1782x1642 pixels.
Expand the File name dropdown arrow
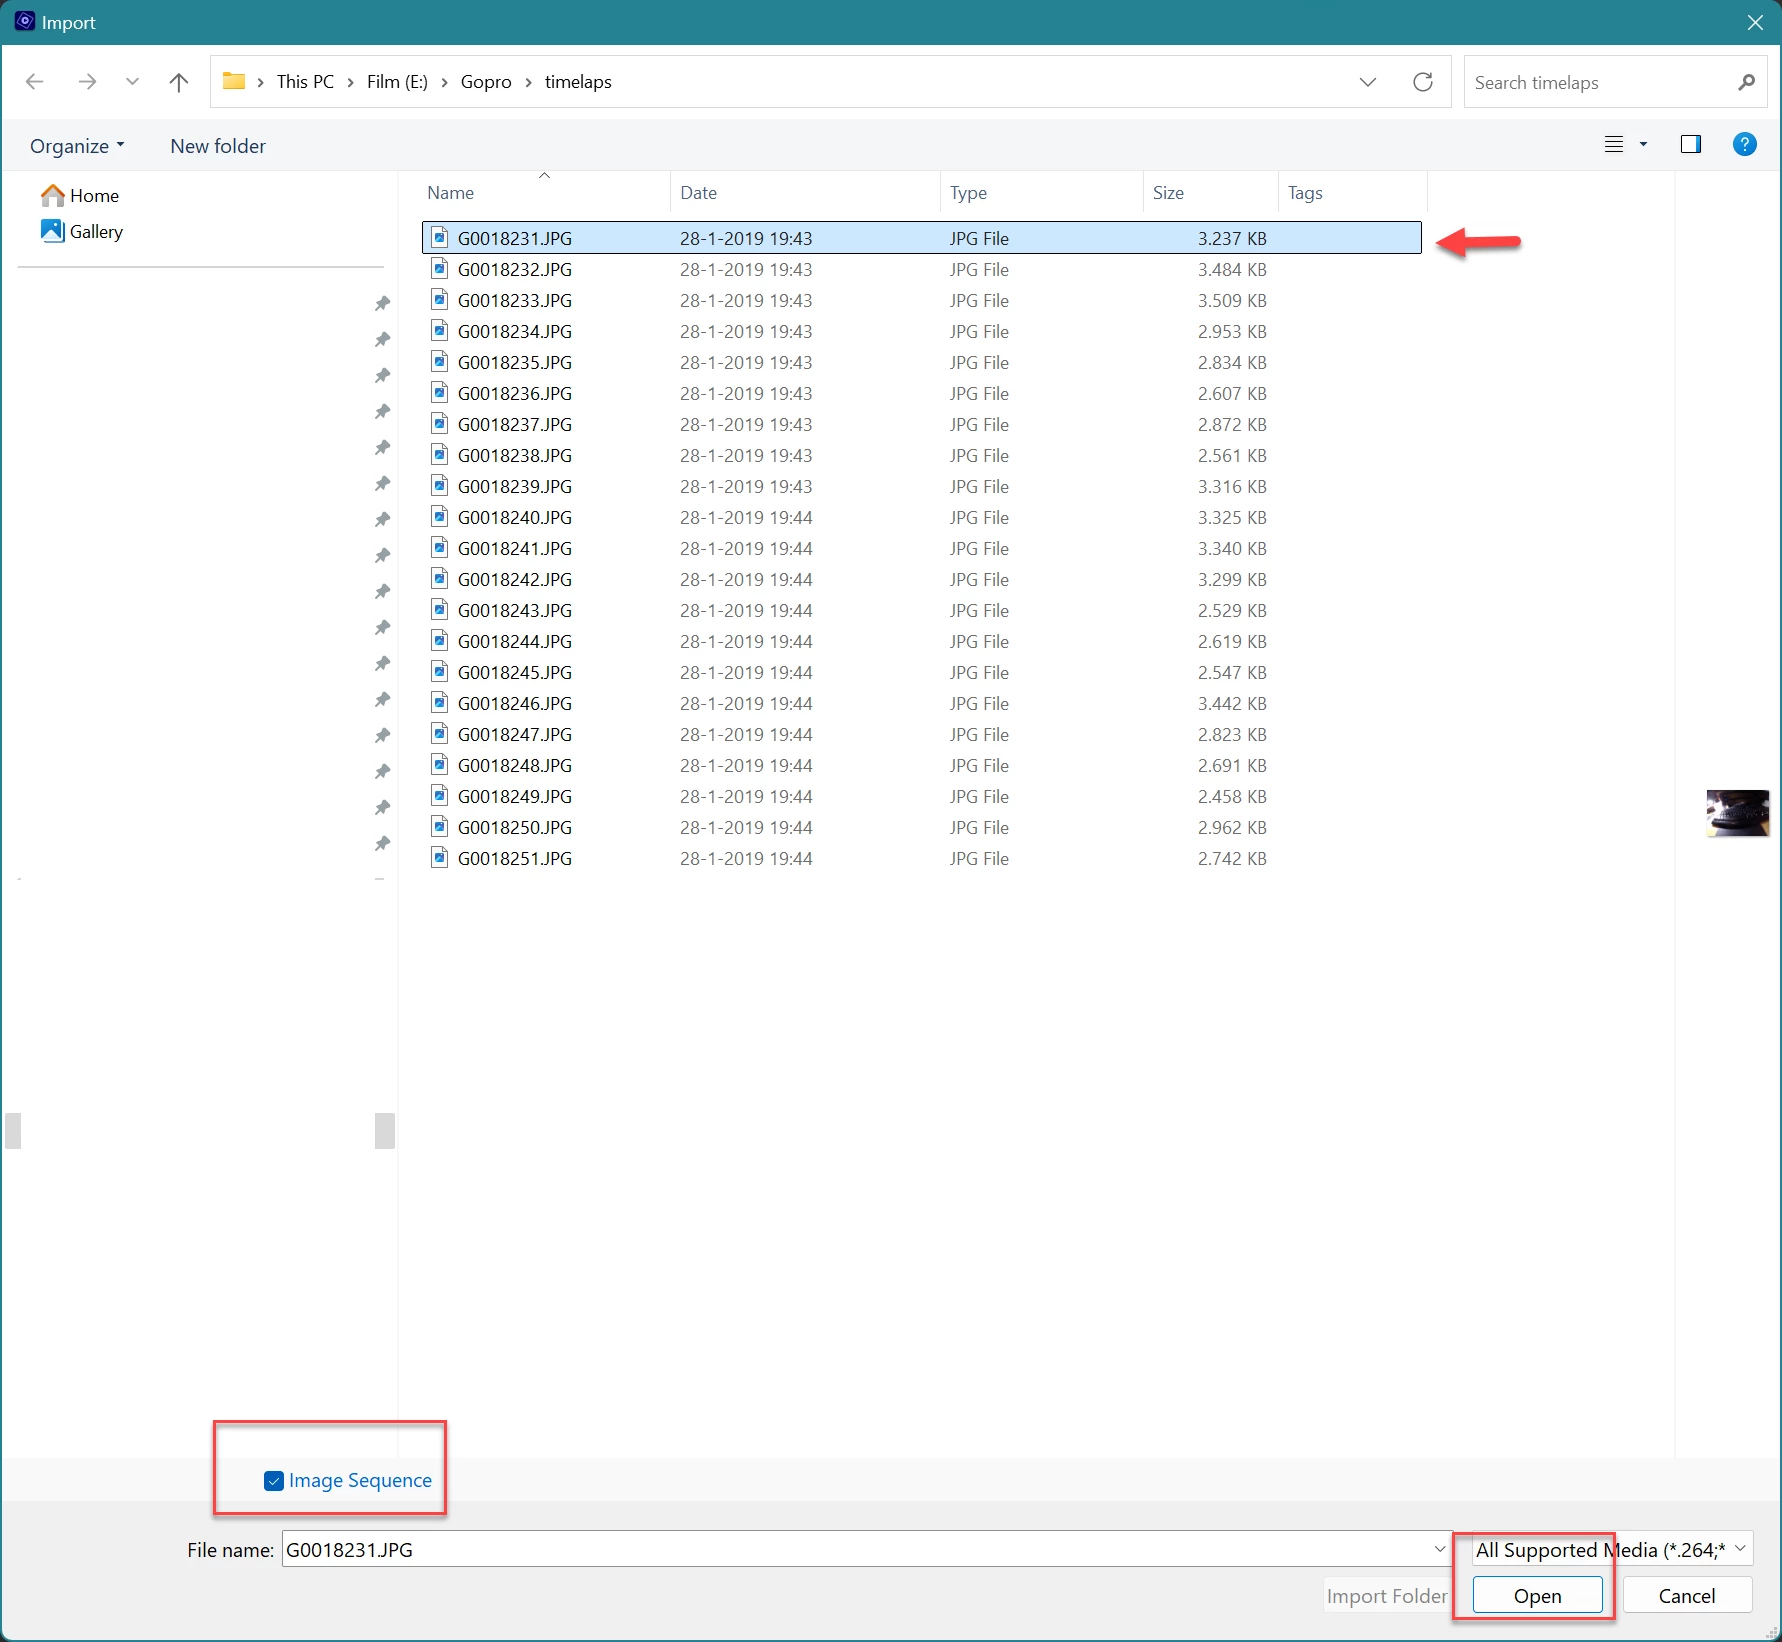(x=1440, y=1549)
